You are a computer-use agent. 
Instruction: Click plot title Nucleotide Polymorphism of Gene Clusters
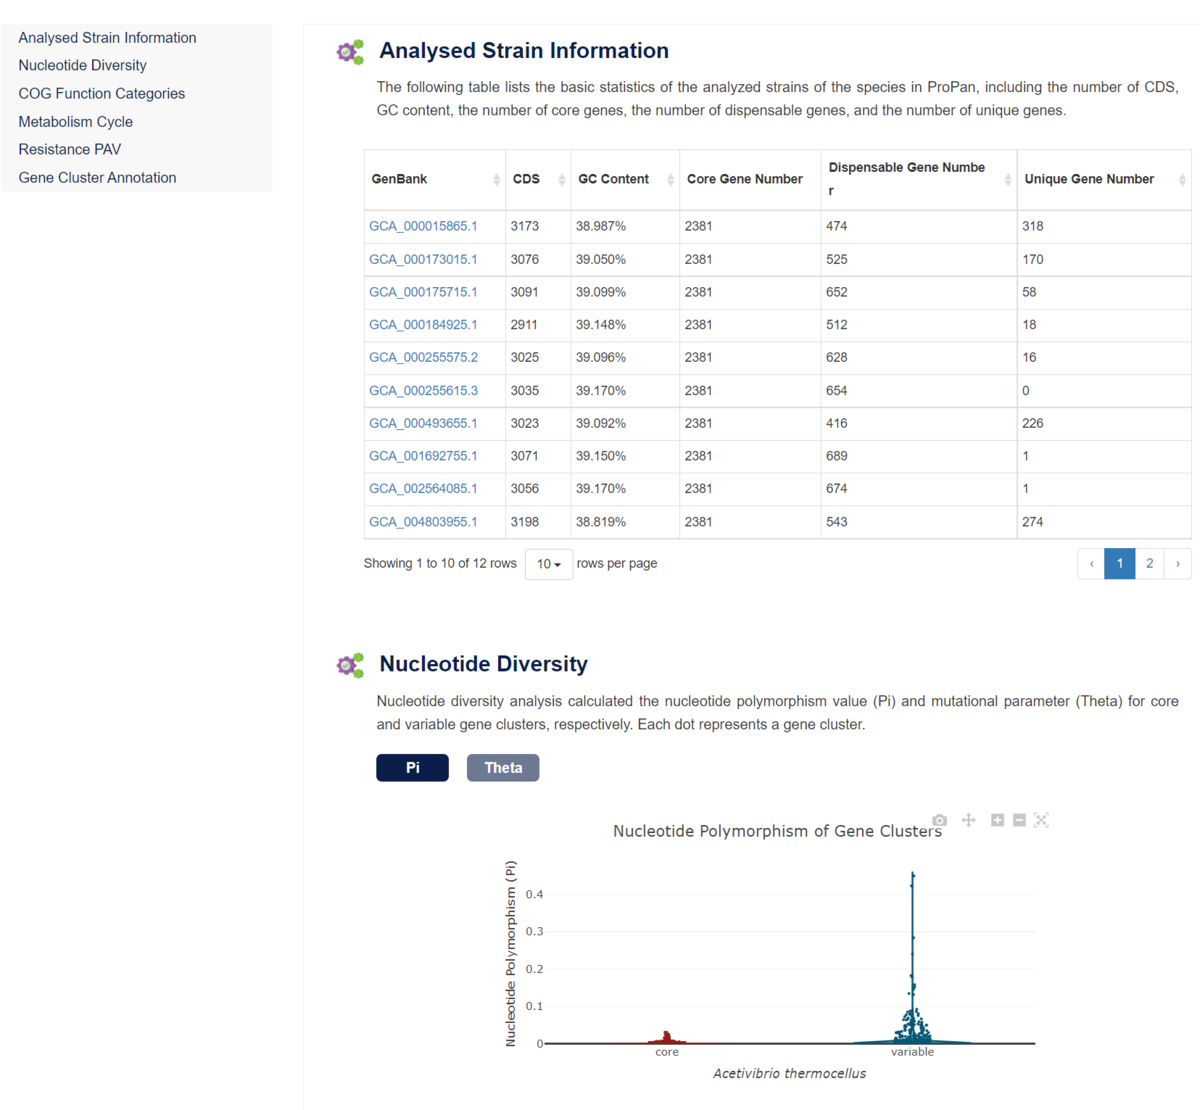[x=777, y=831]
